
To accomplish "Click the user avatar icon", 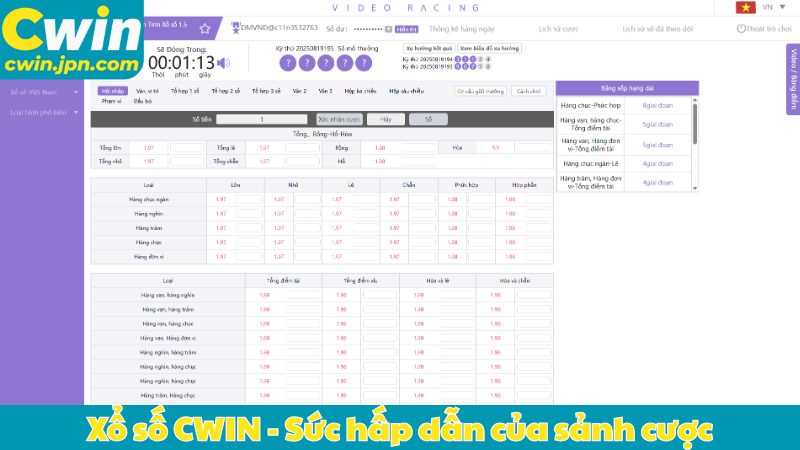I will point(235,28).
